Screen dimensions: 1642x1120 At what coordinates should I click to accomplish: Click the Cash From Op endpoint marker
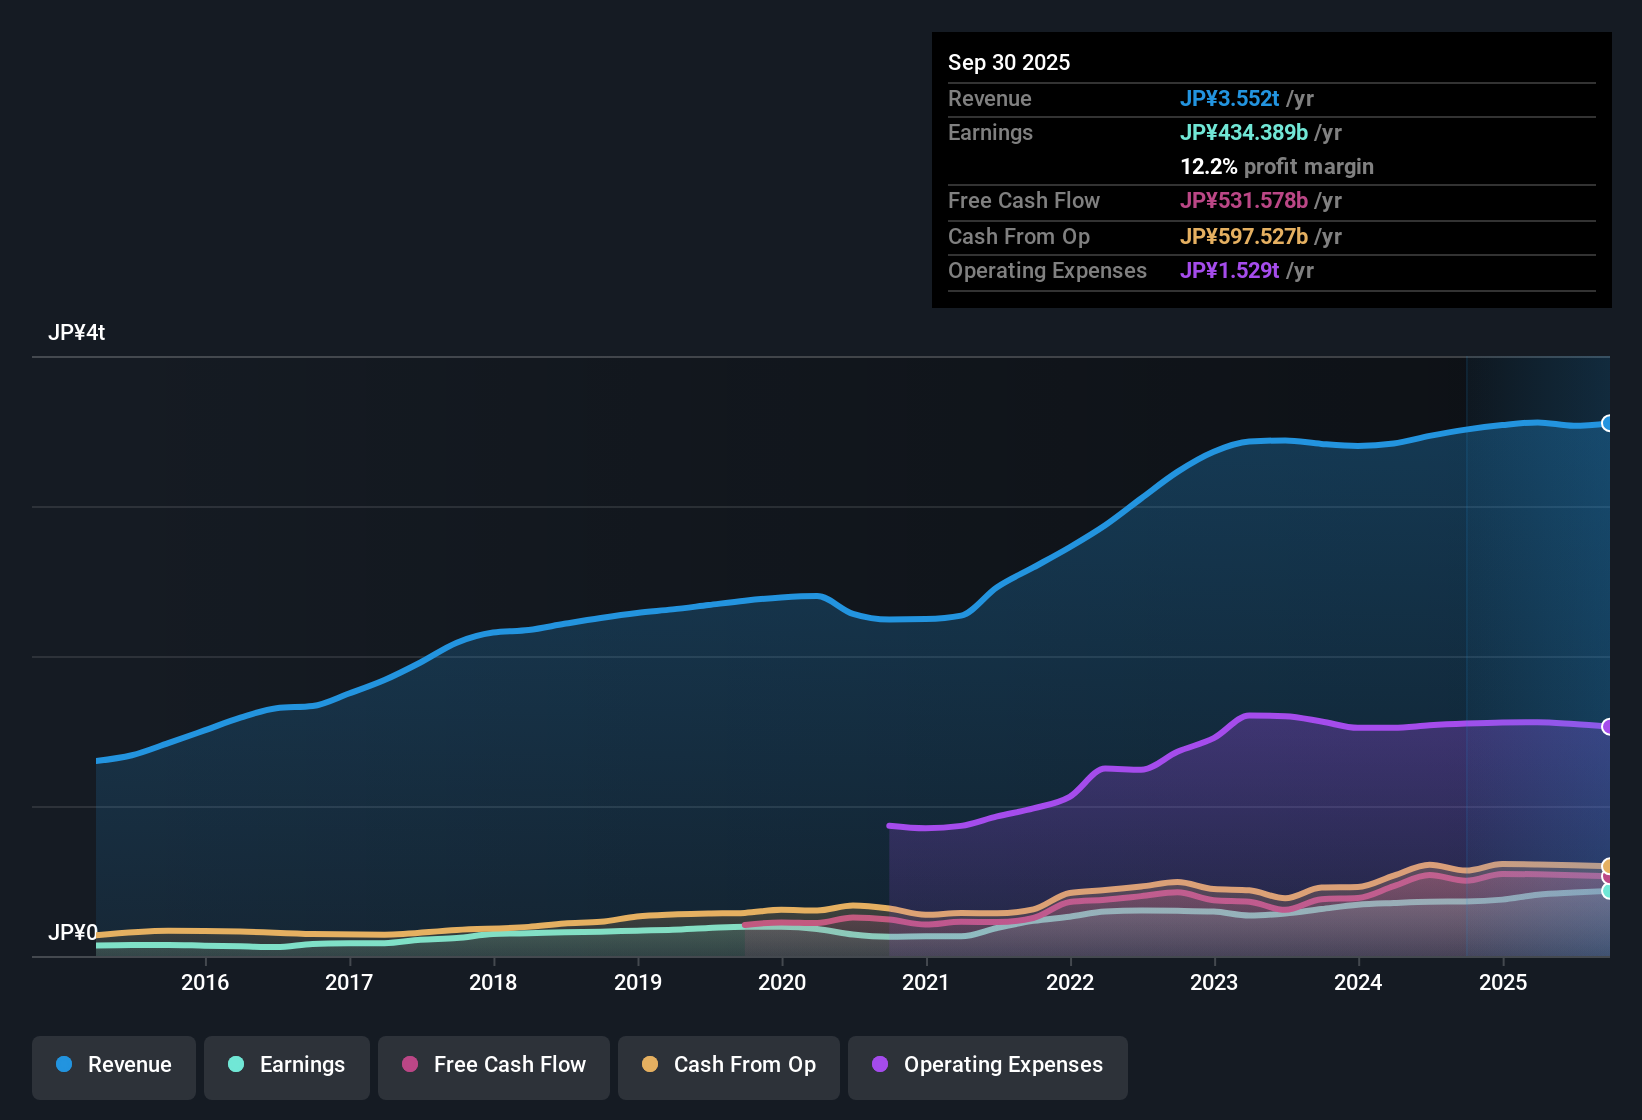tap(1608, 865)
